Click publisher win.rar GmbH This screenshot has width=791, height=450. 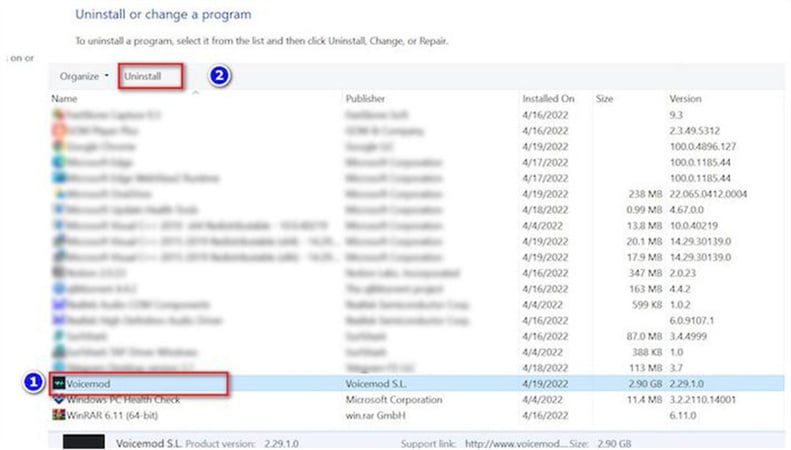click(x=375, y=415)
